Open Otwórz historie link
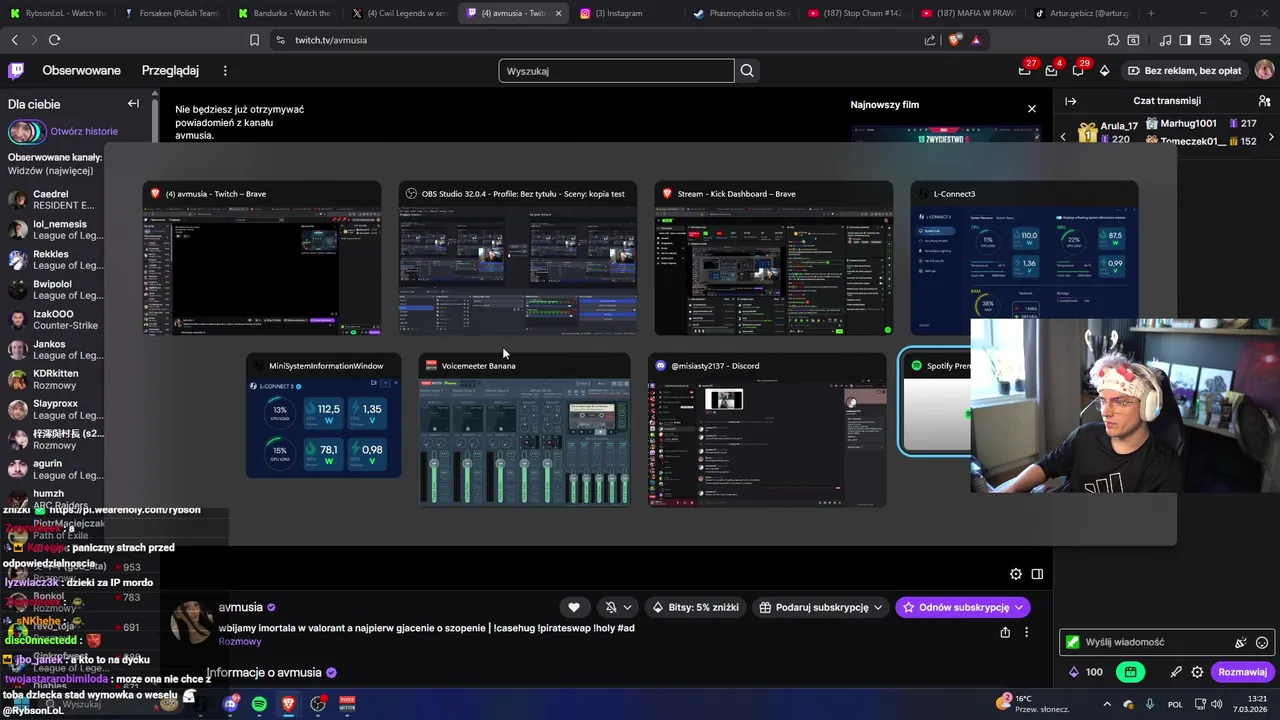 tap(84, 131)
